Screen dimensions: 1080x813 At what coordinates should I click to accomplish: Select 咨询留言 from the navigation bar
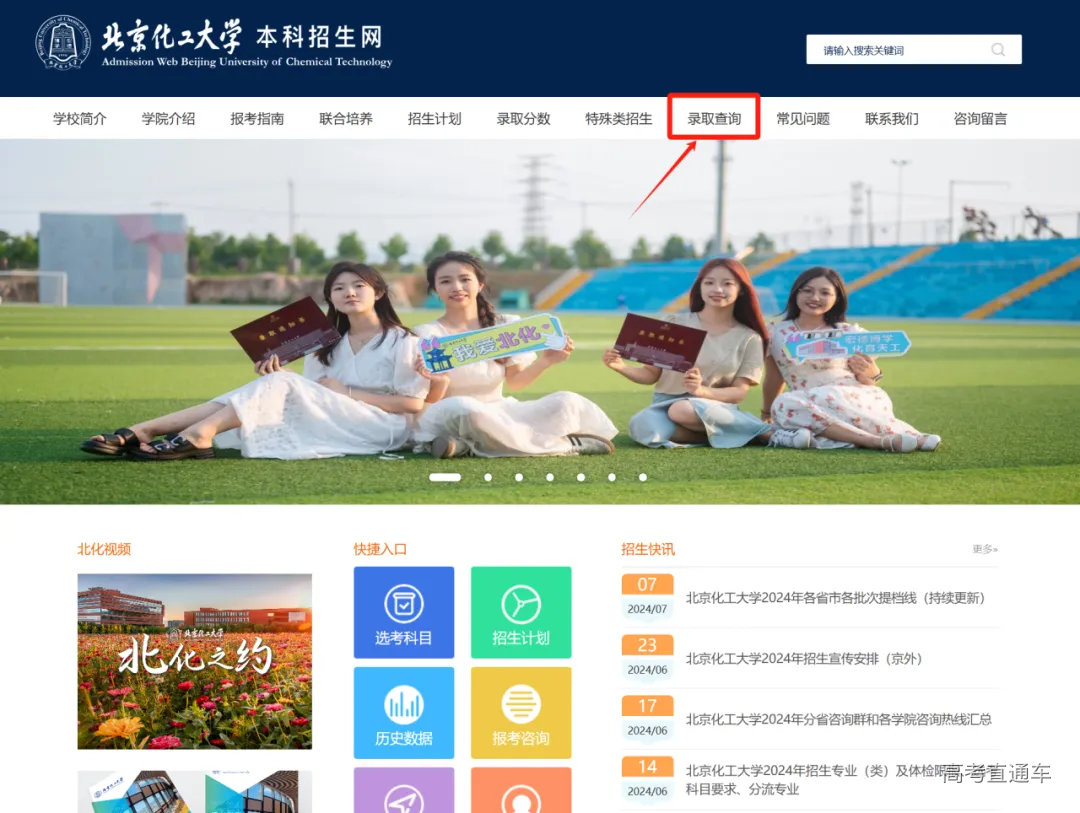980,117
